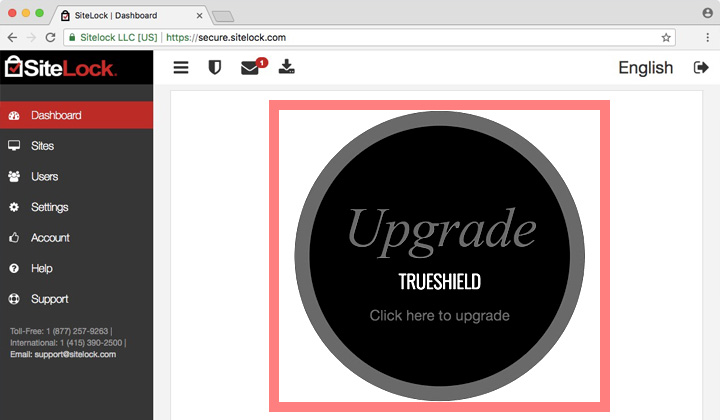Screen dimensions: 720x420
Task: Click the International phone number text
Action: [x=68, y=343]
